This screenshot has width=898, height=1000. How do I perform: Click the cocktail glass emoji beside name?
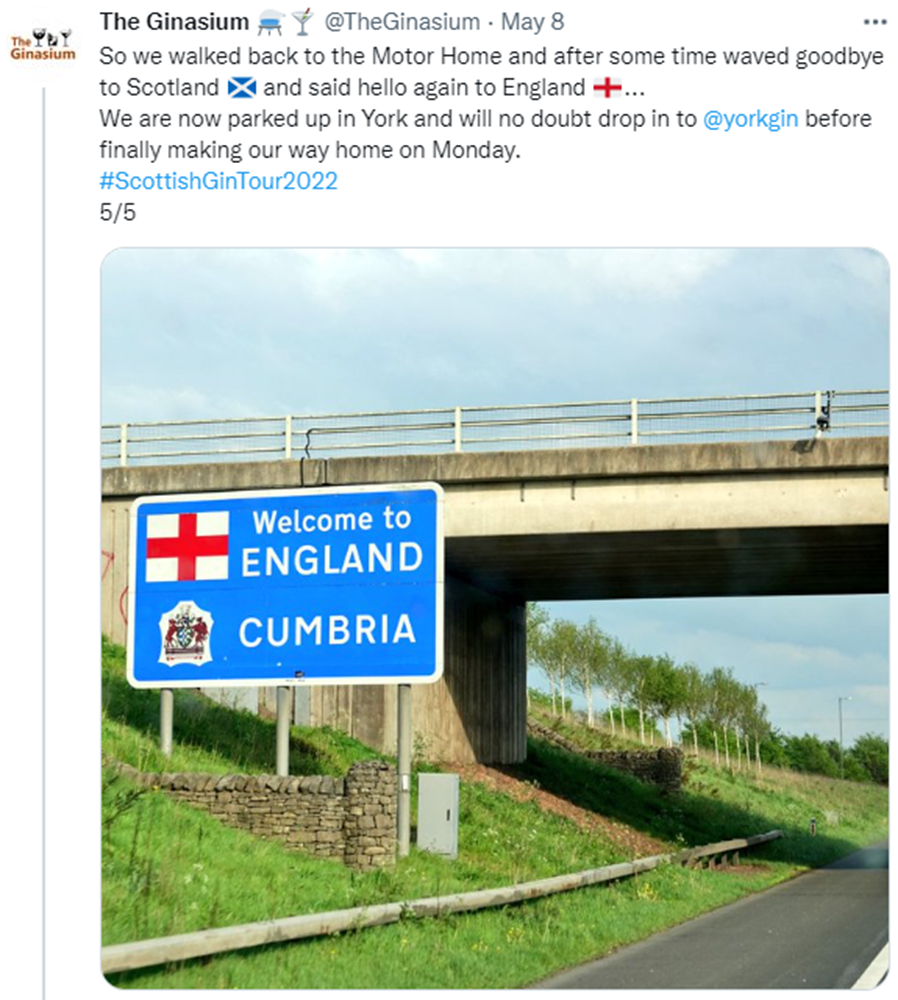302,21
